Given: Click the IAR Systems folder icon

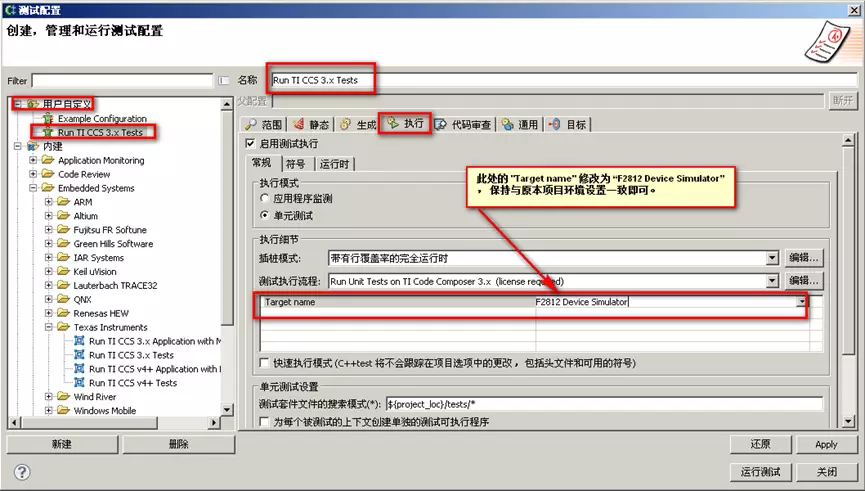Looking at the screenshot, I should [x=63, y=257].
